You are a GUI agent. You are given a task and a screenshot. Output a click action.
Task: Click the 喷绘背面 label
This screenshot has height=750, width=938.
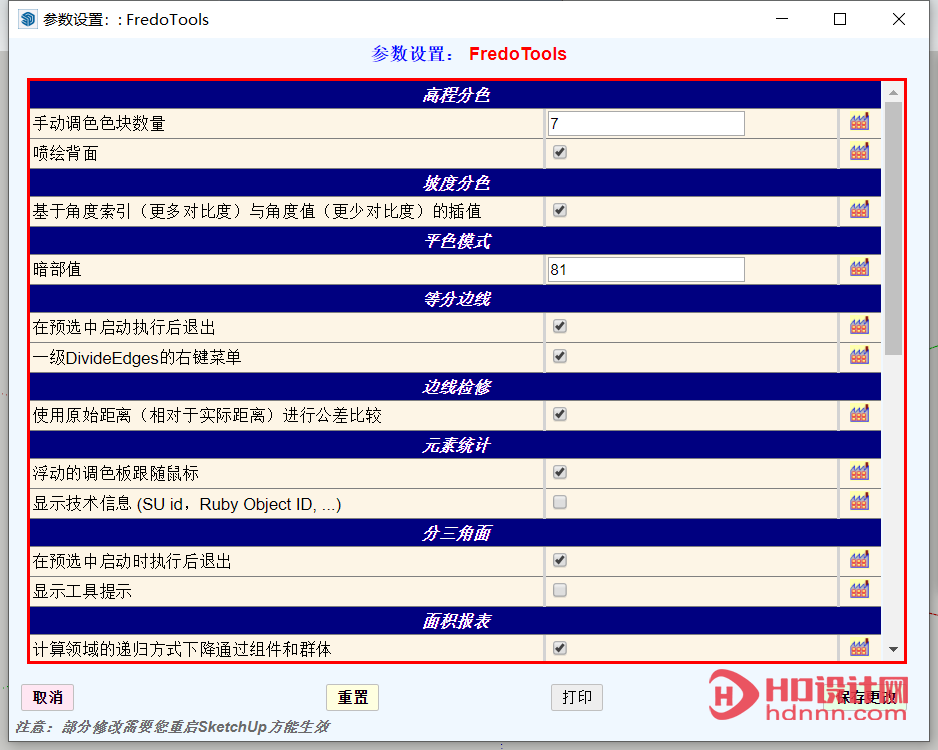pos(65,153)
